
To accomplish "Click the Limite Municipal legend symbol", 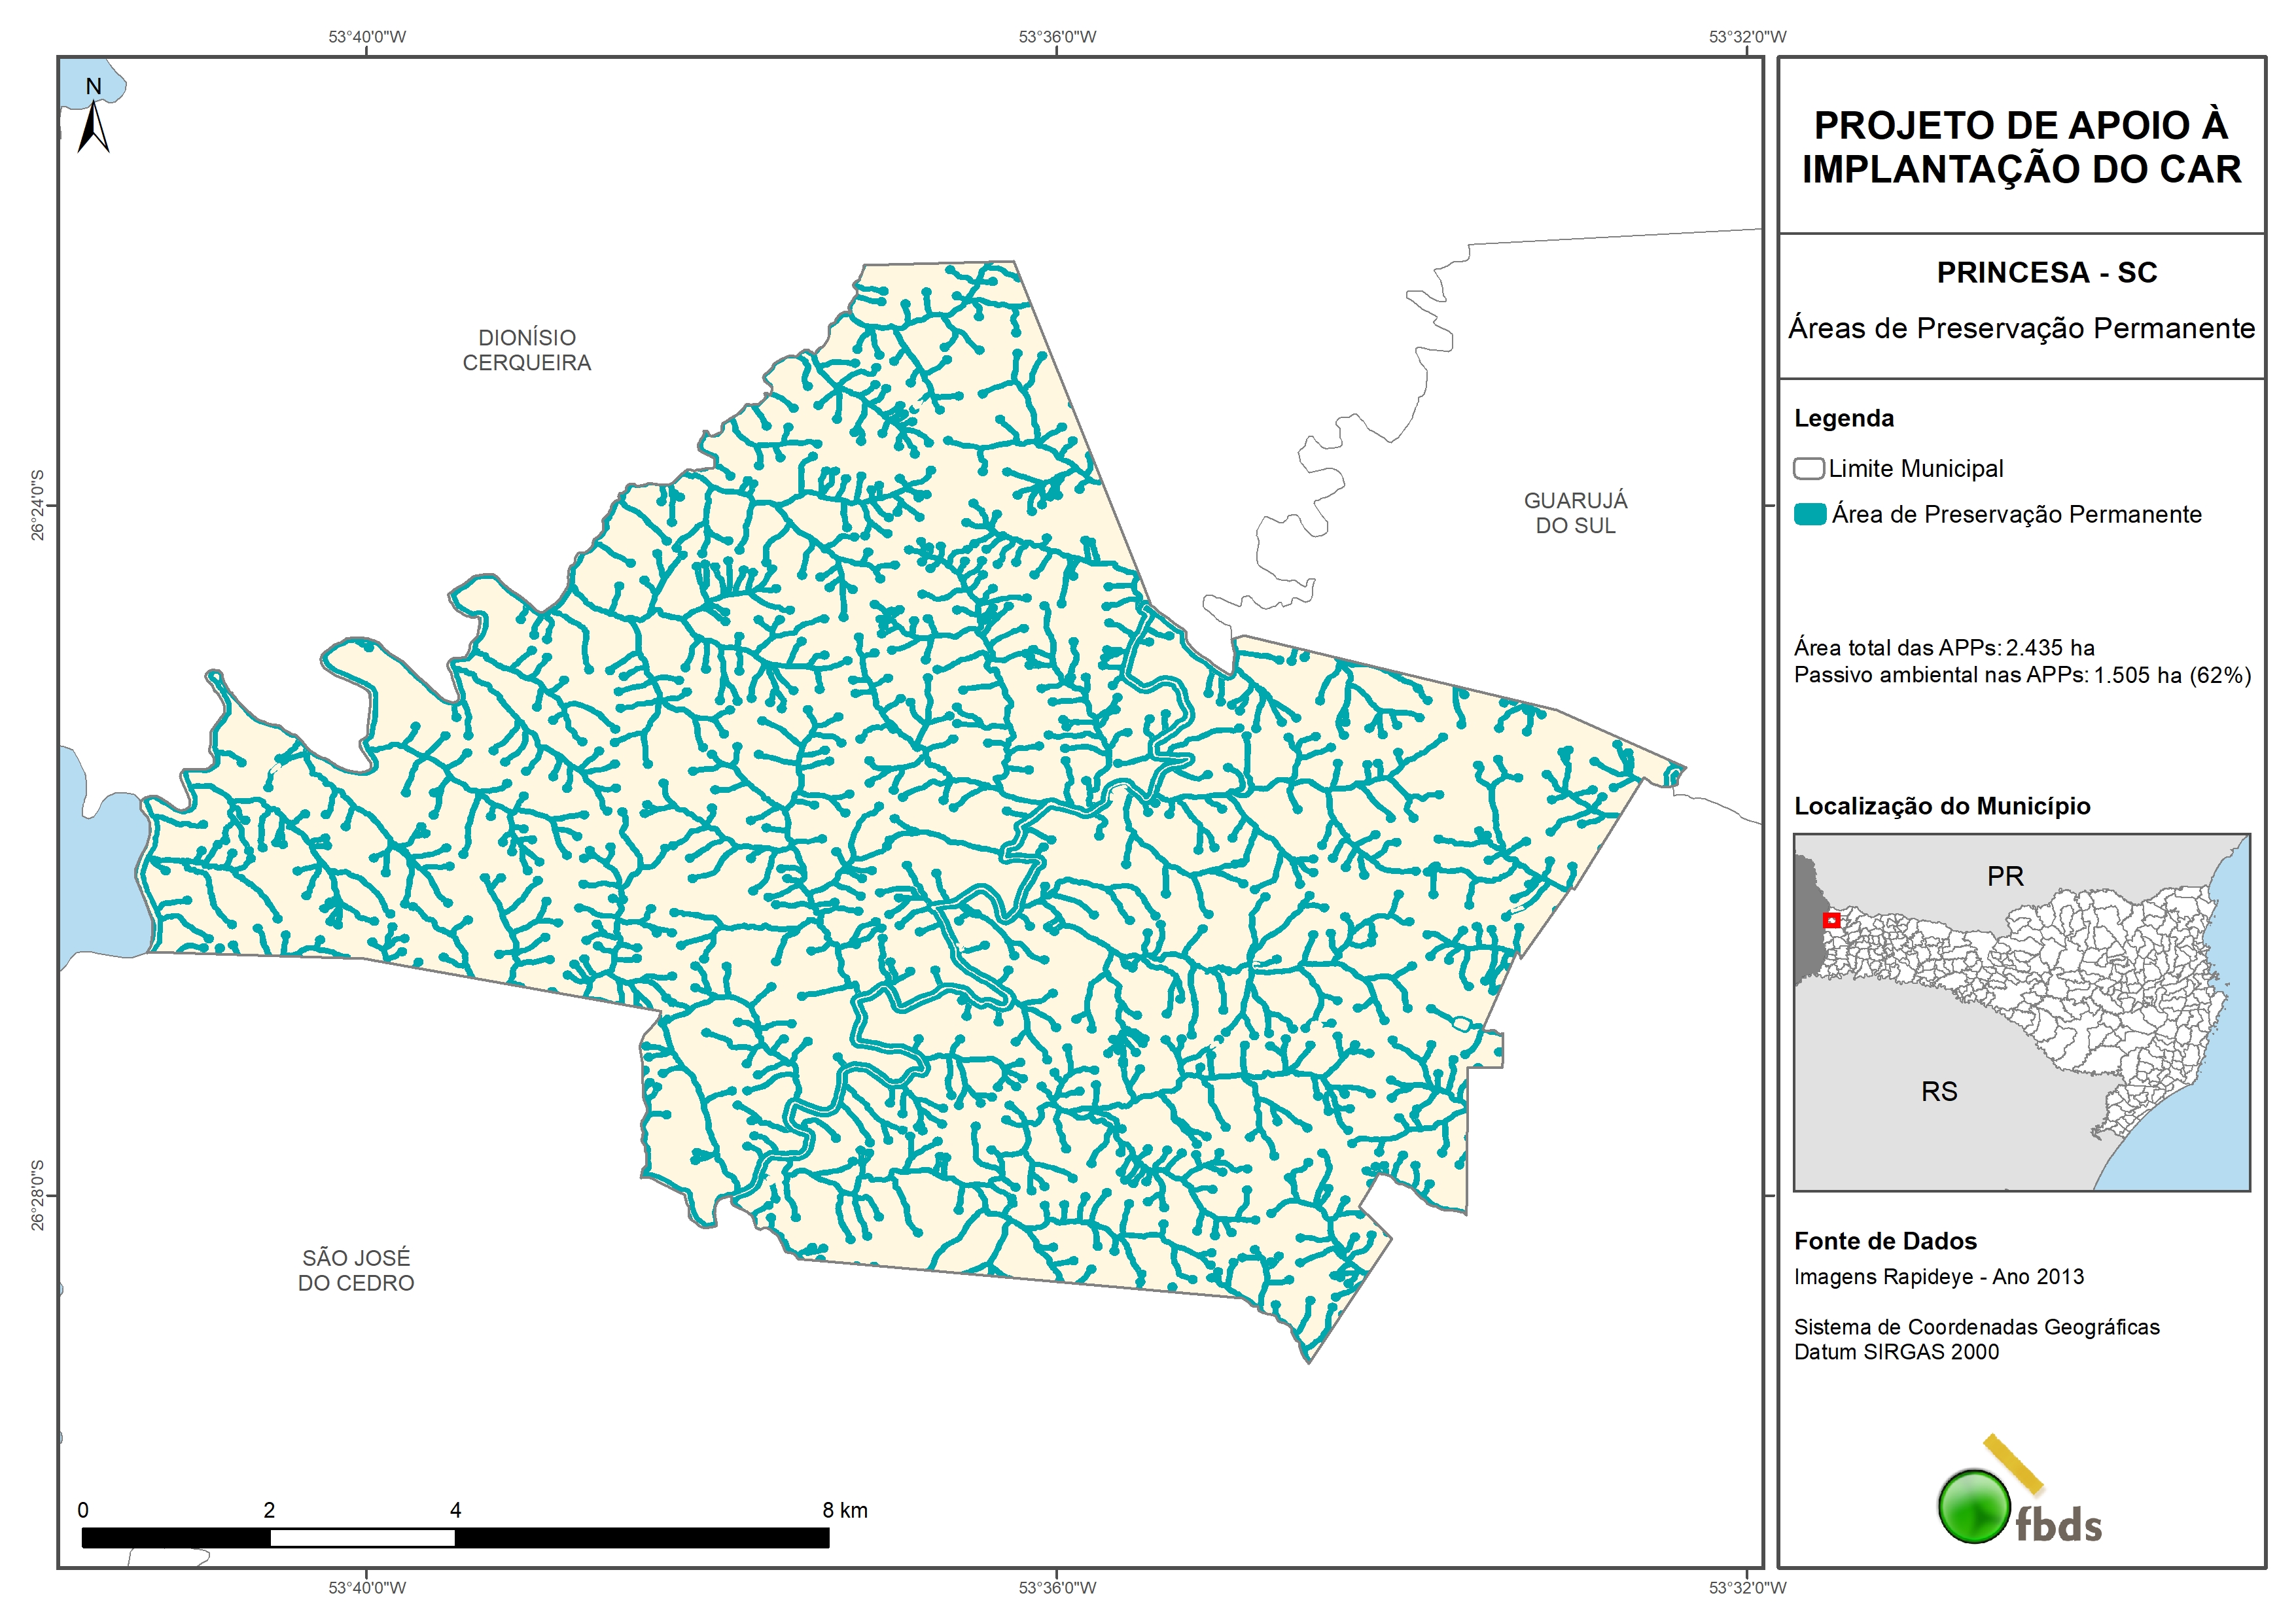I will click(x=1808, y=469).
